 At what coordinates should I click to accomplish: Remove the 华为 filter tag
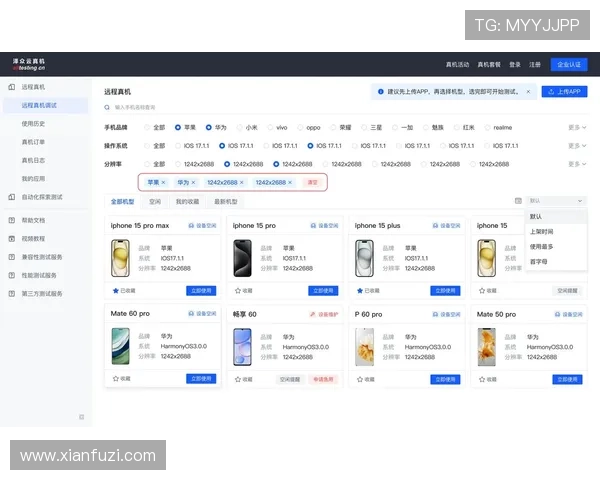(x=193, y=183)
